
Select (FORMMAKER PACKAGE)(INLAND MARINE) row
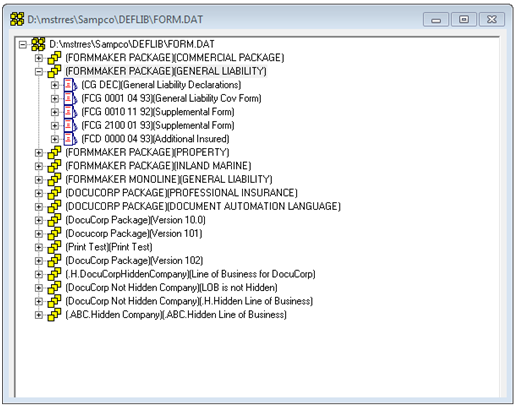[158, 166]
